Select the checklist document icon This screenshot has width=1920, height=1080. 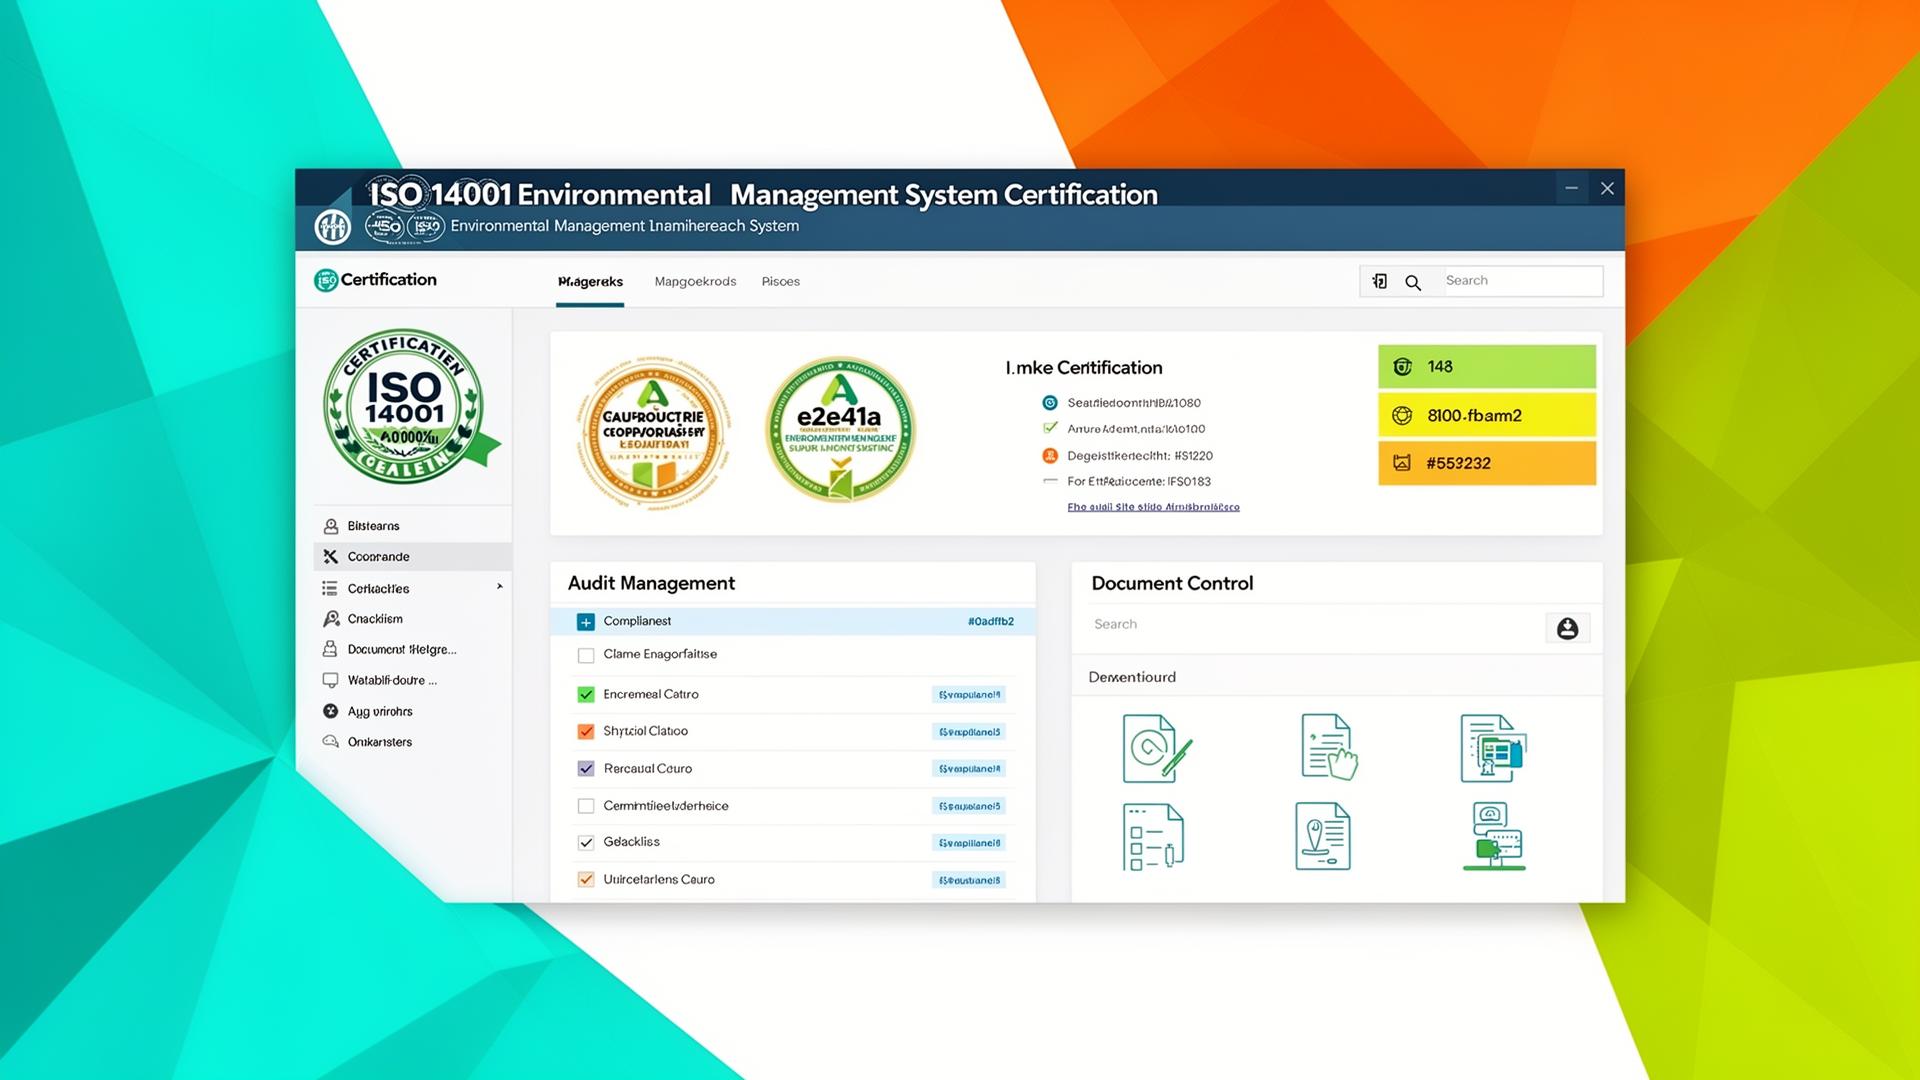pos(1153,836)
